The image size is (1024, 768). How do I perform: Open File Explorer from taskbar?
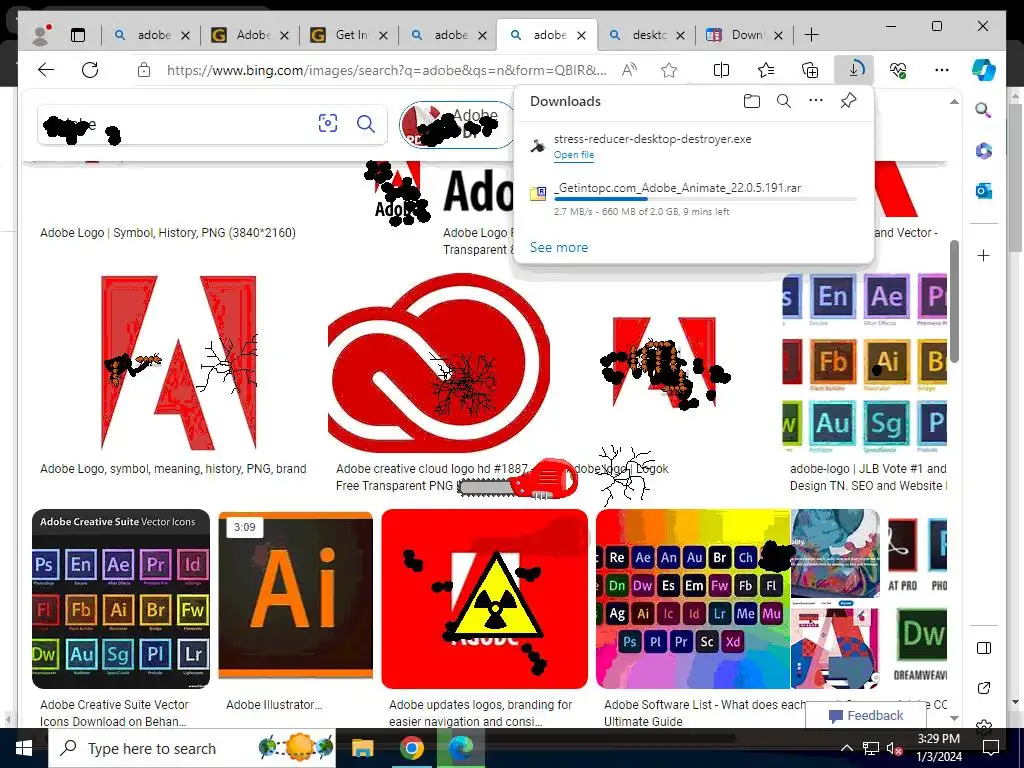click(x=362, y=748)
